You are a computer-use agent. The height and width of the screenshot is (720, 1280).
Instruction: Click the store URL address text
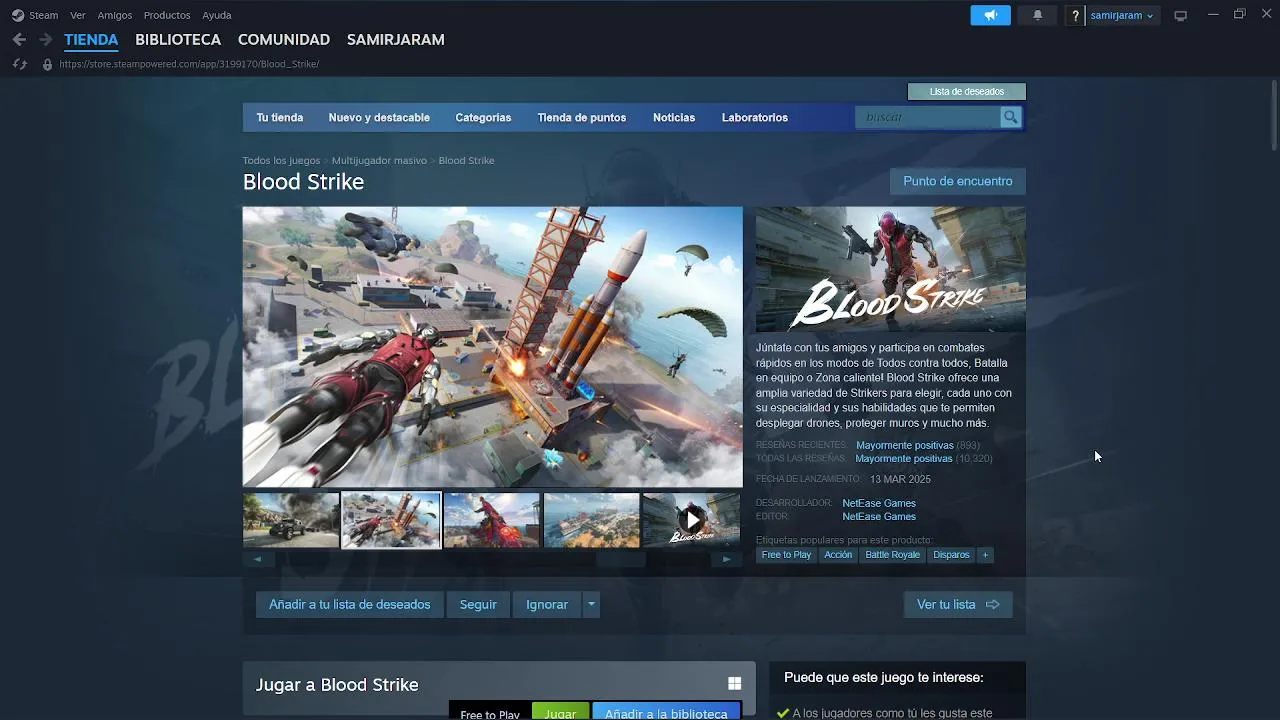point(189,64)
